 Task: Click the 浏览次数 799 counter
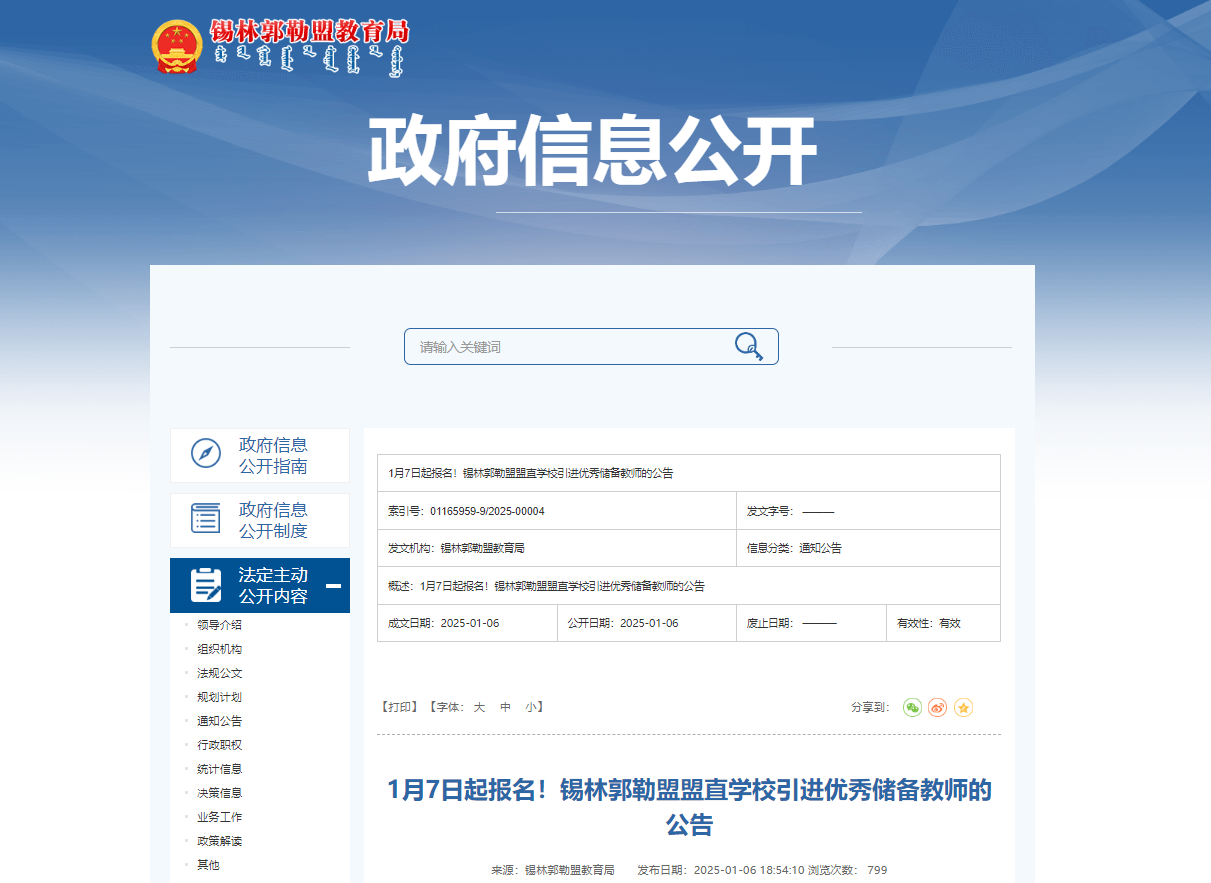pyautogui.click(x=848, y=870)
